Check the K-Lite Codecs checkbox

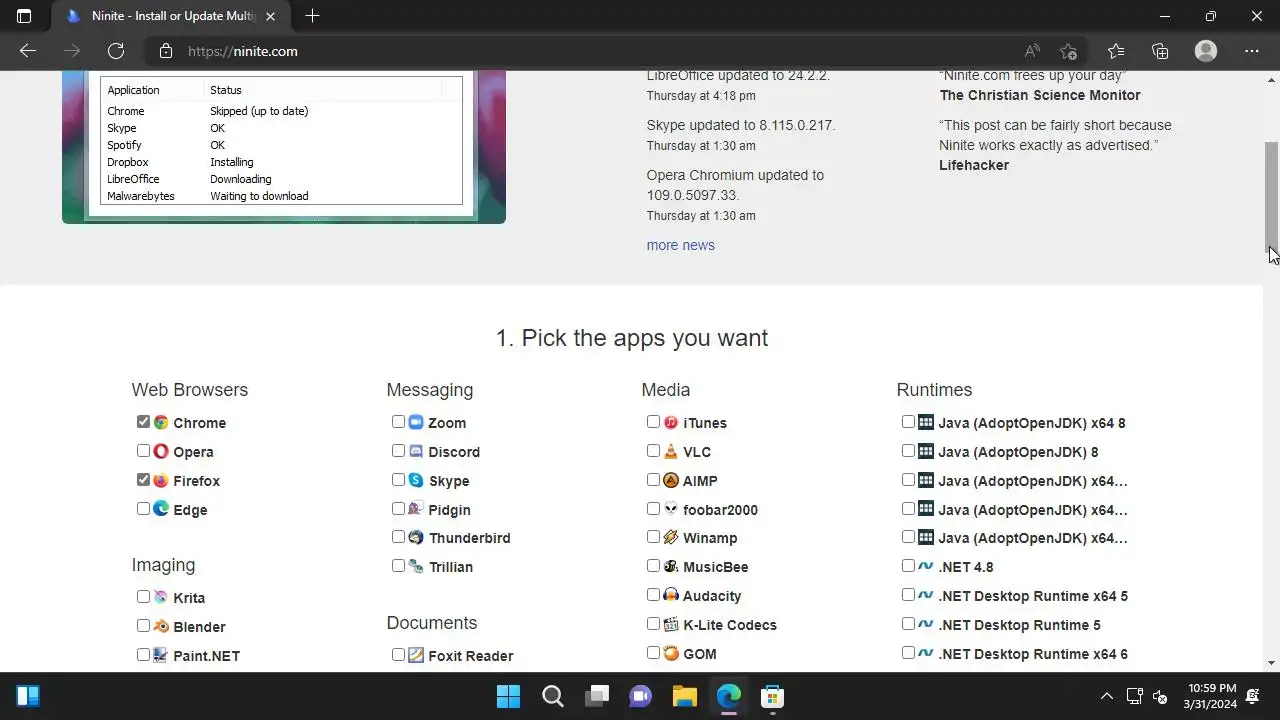coord(653,624)
